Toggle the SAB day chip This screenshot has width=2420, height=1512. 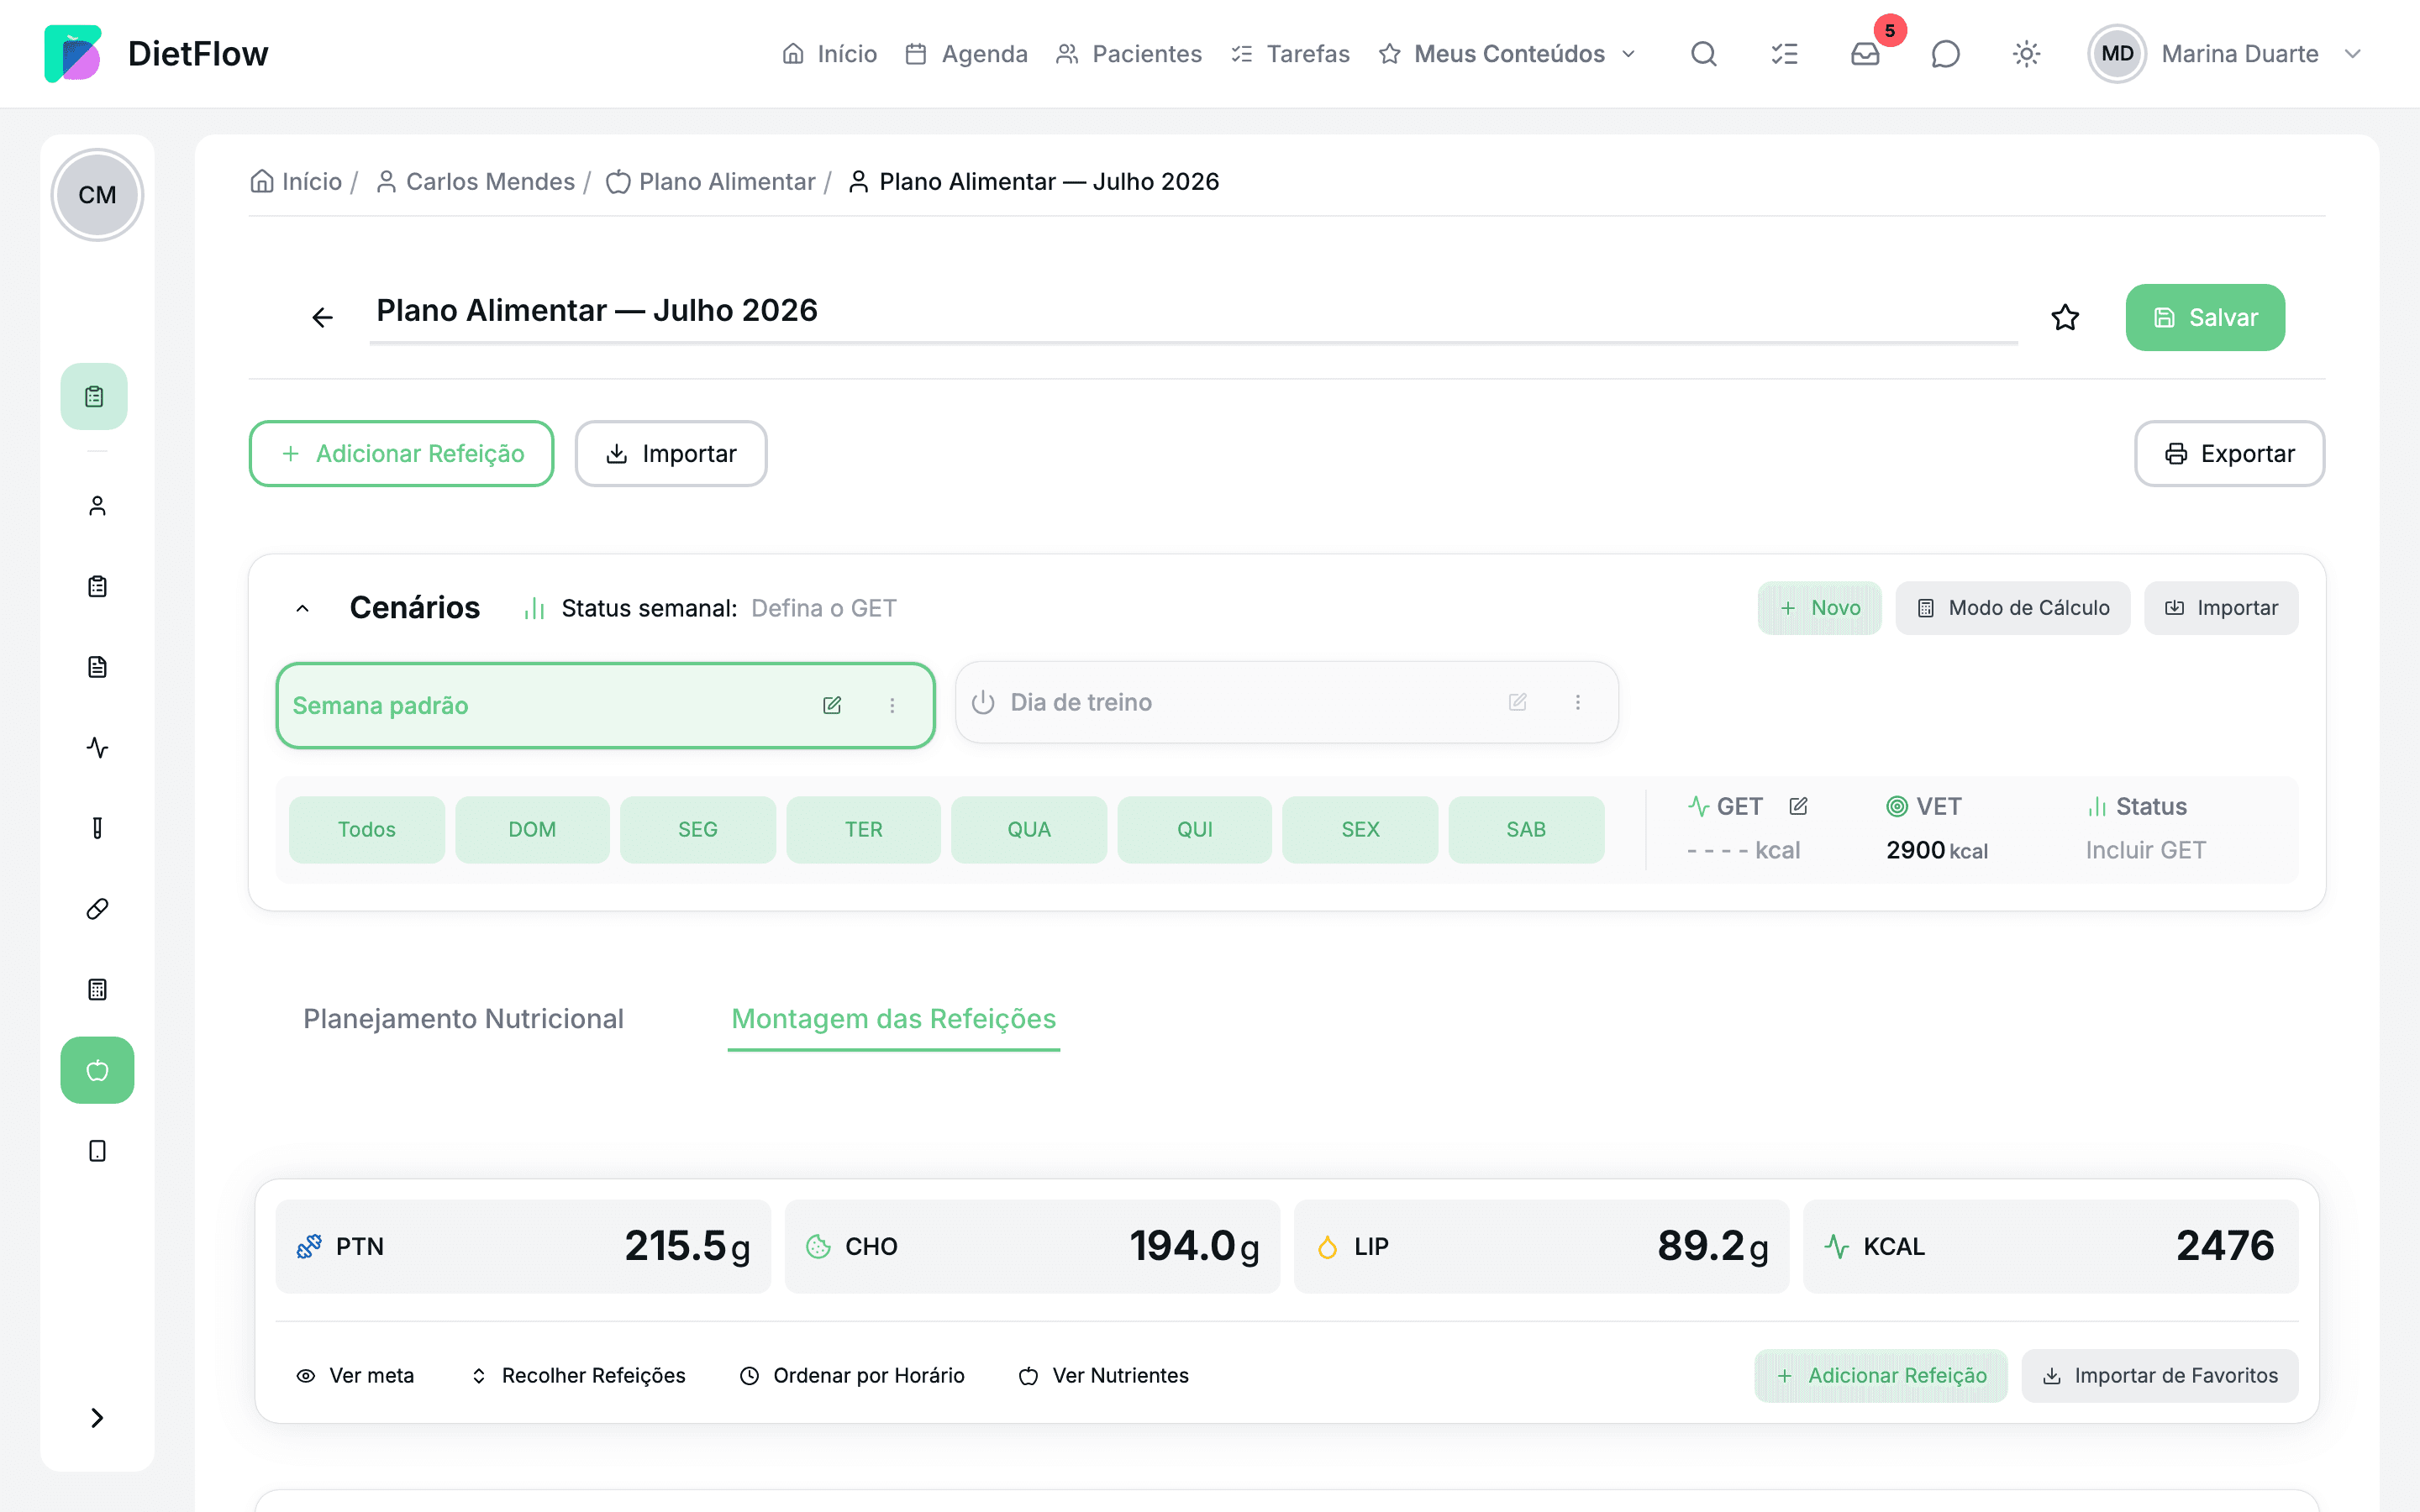coord(1526,830)
